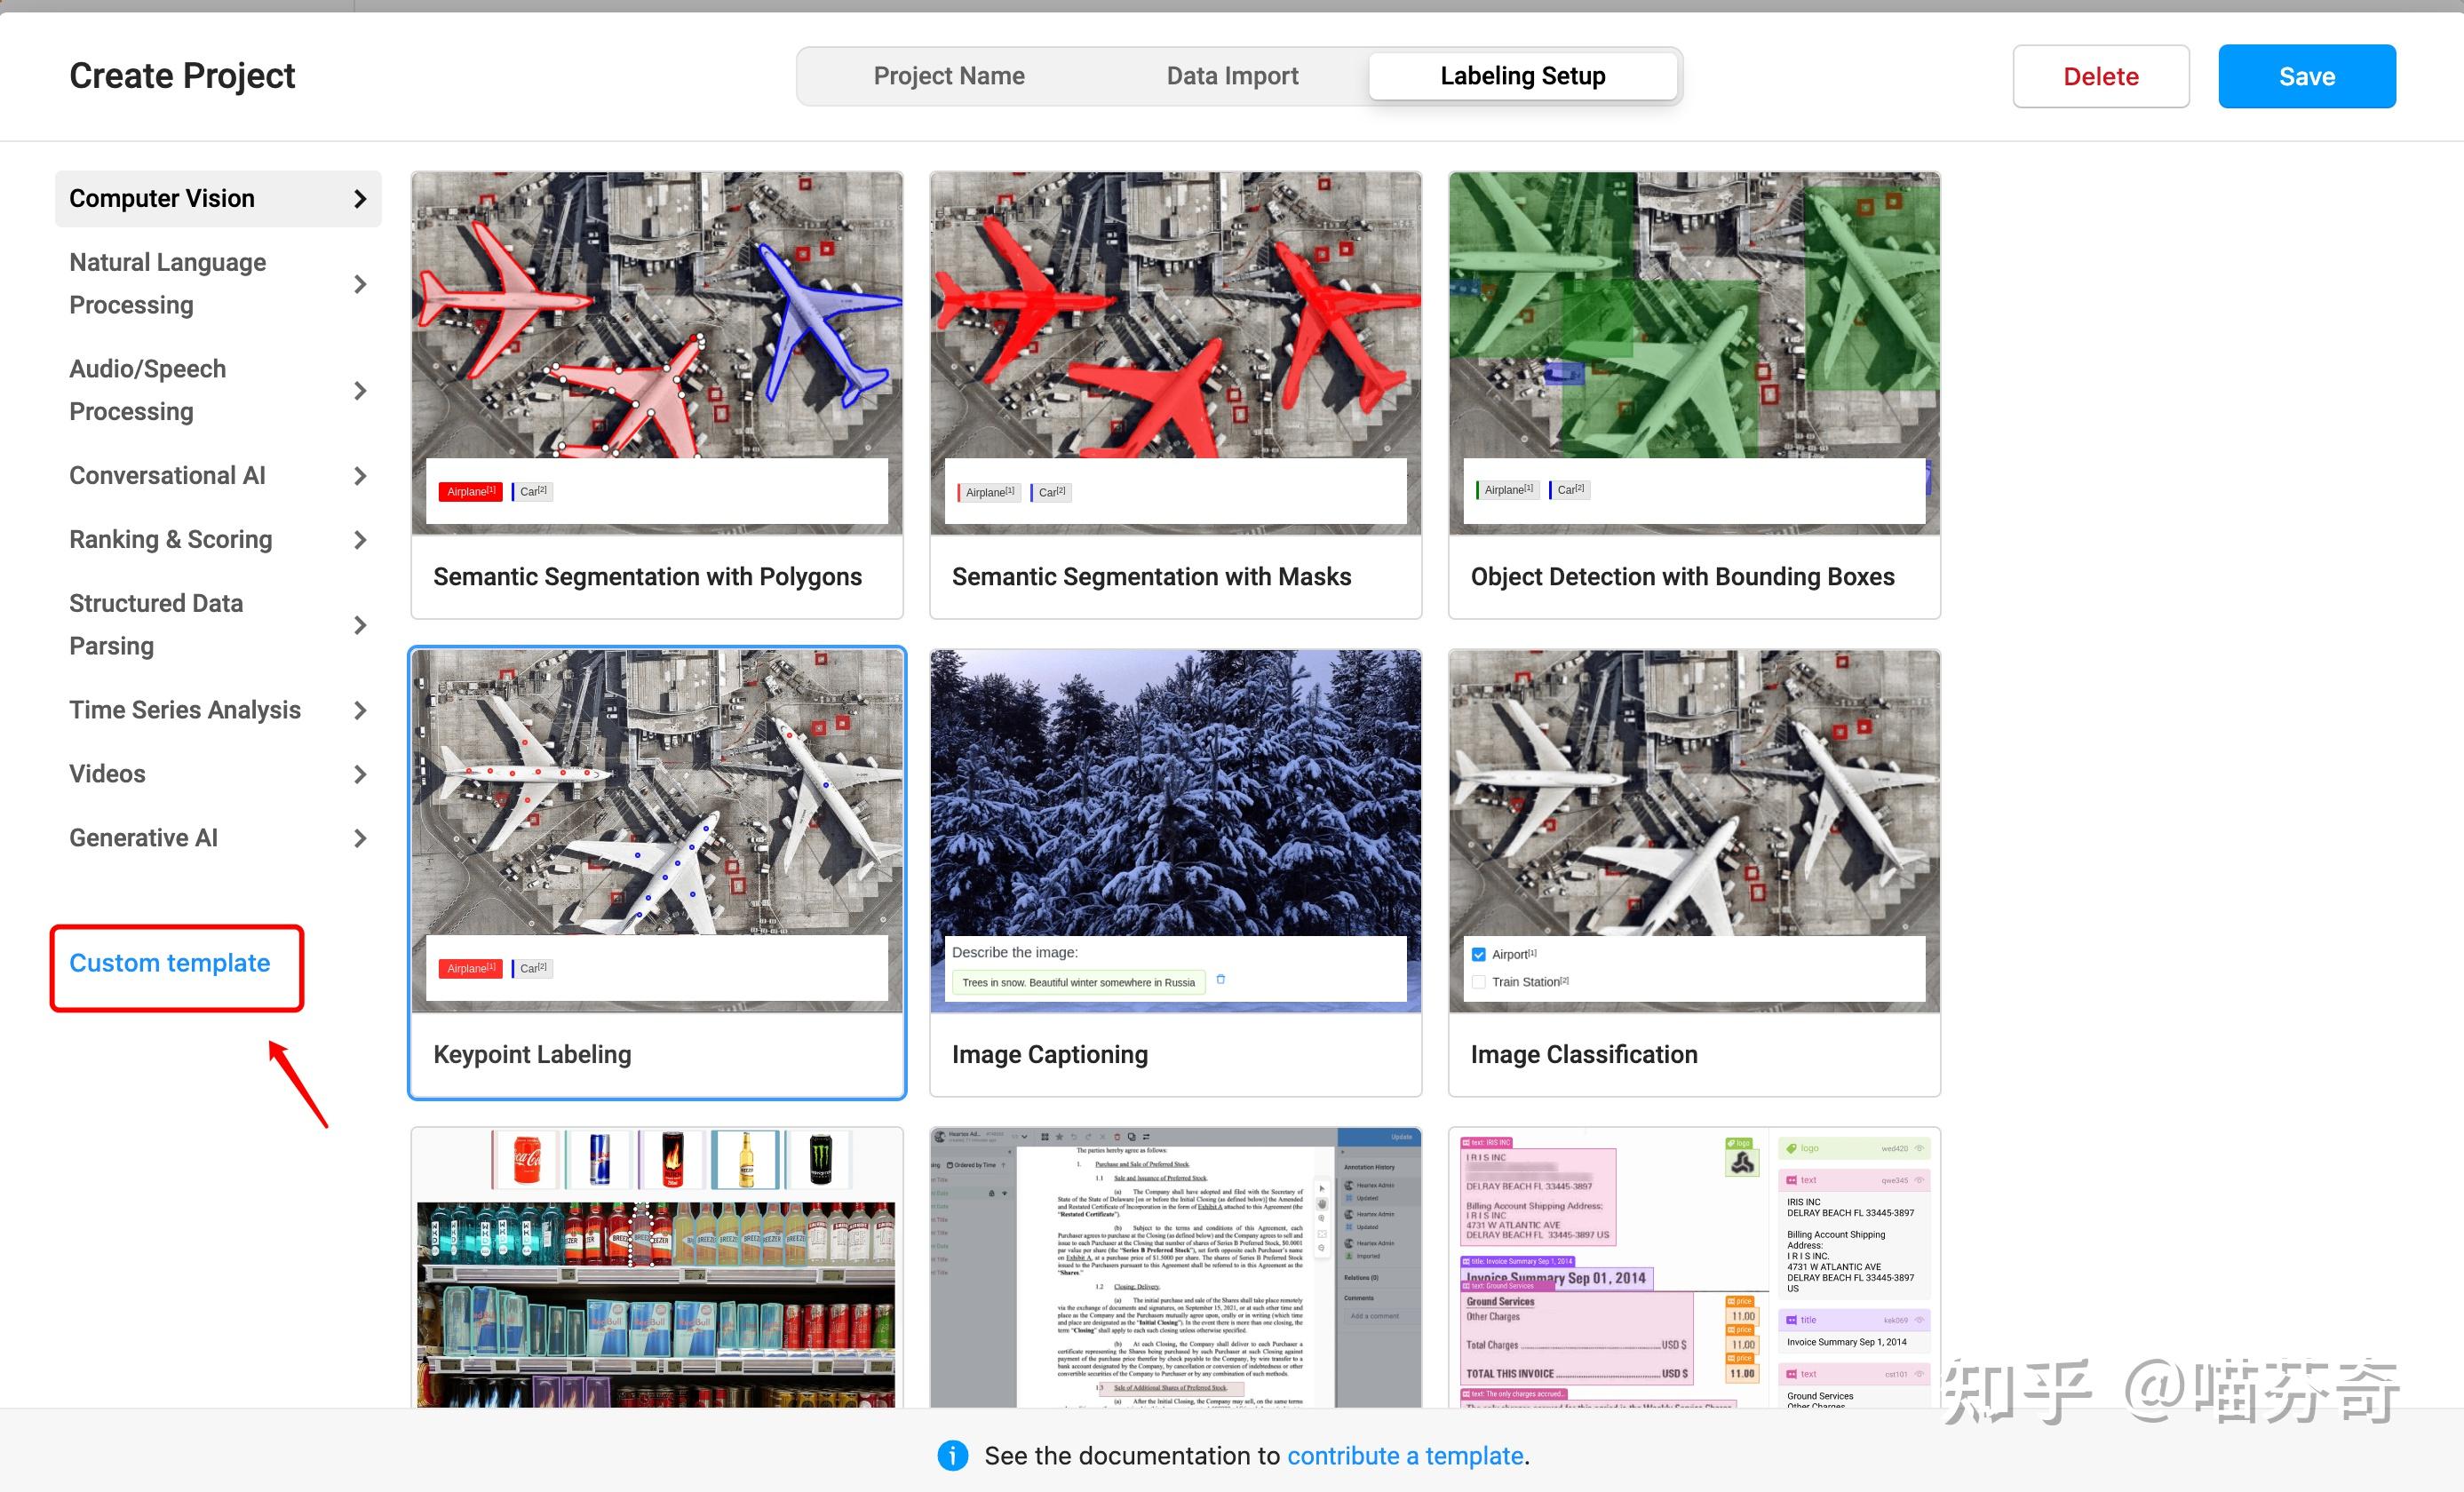Expand Natural Language Processing category arrow

coord(360,284)
